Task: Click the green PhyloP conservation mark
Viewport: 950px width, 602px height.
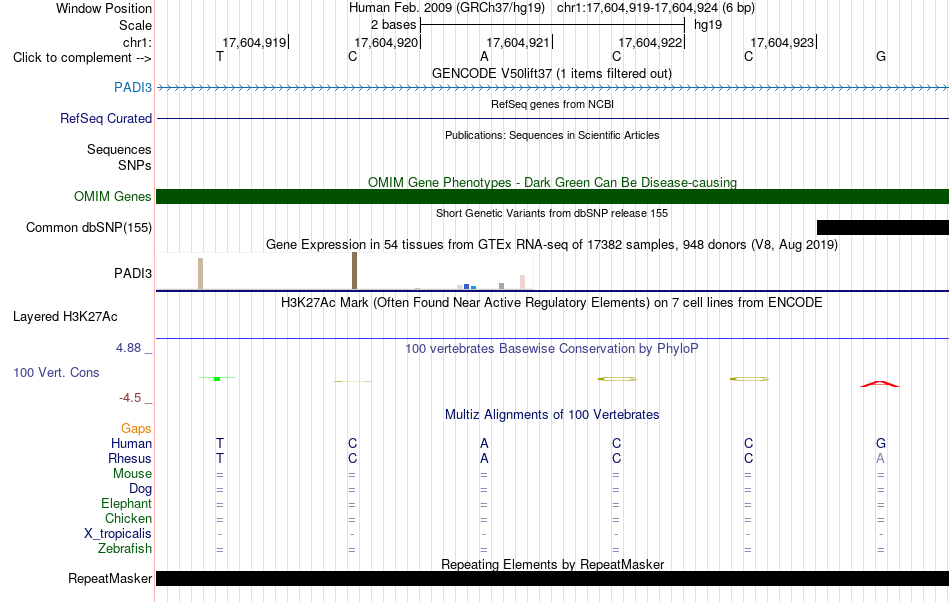Action: point(217,379)
